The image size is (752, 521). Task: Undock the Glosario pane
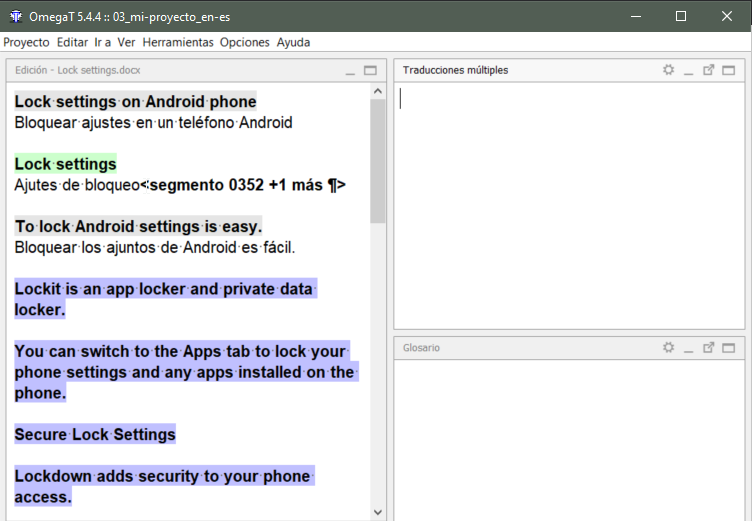click(x=708, y=347)
